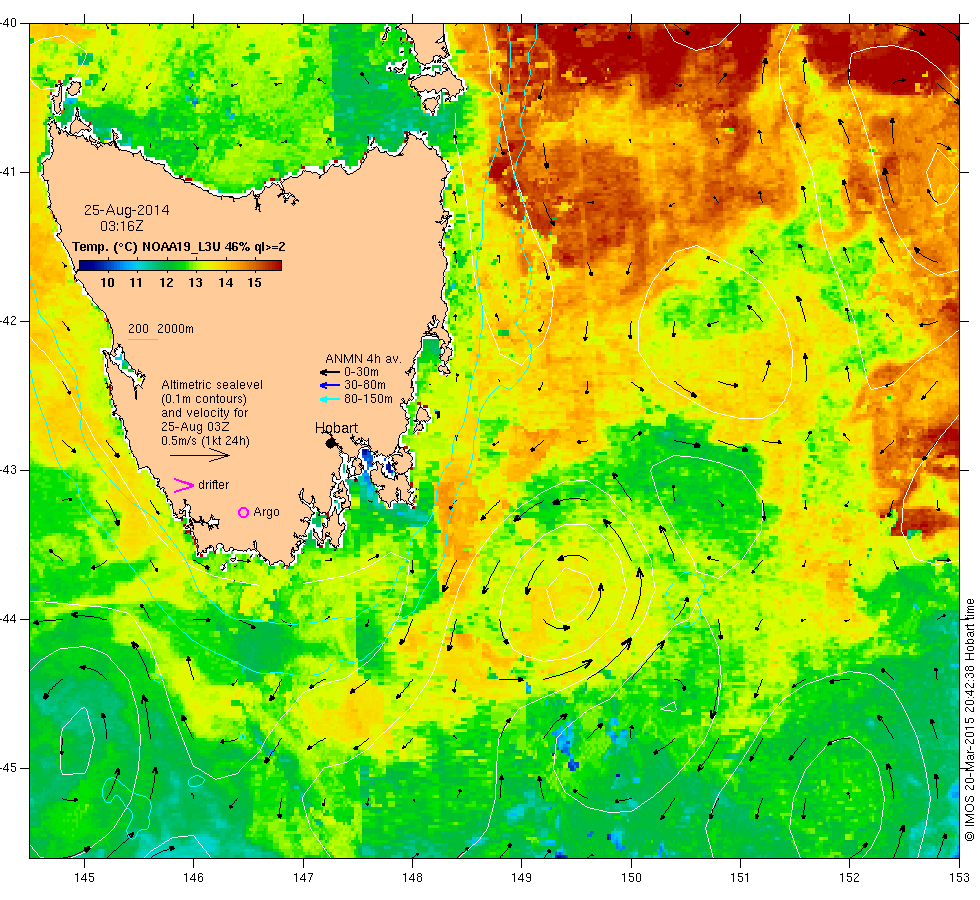The height and width of the screenshot is (900, 980).
Task: Click the blue 30-80m legend arrow
Action: tap(329, 385)
